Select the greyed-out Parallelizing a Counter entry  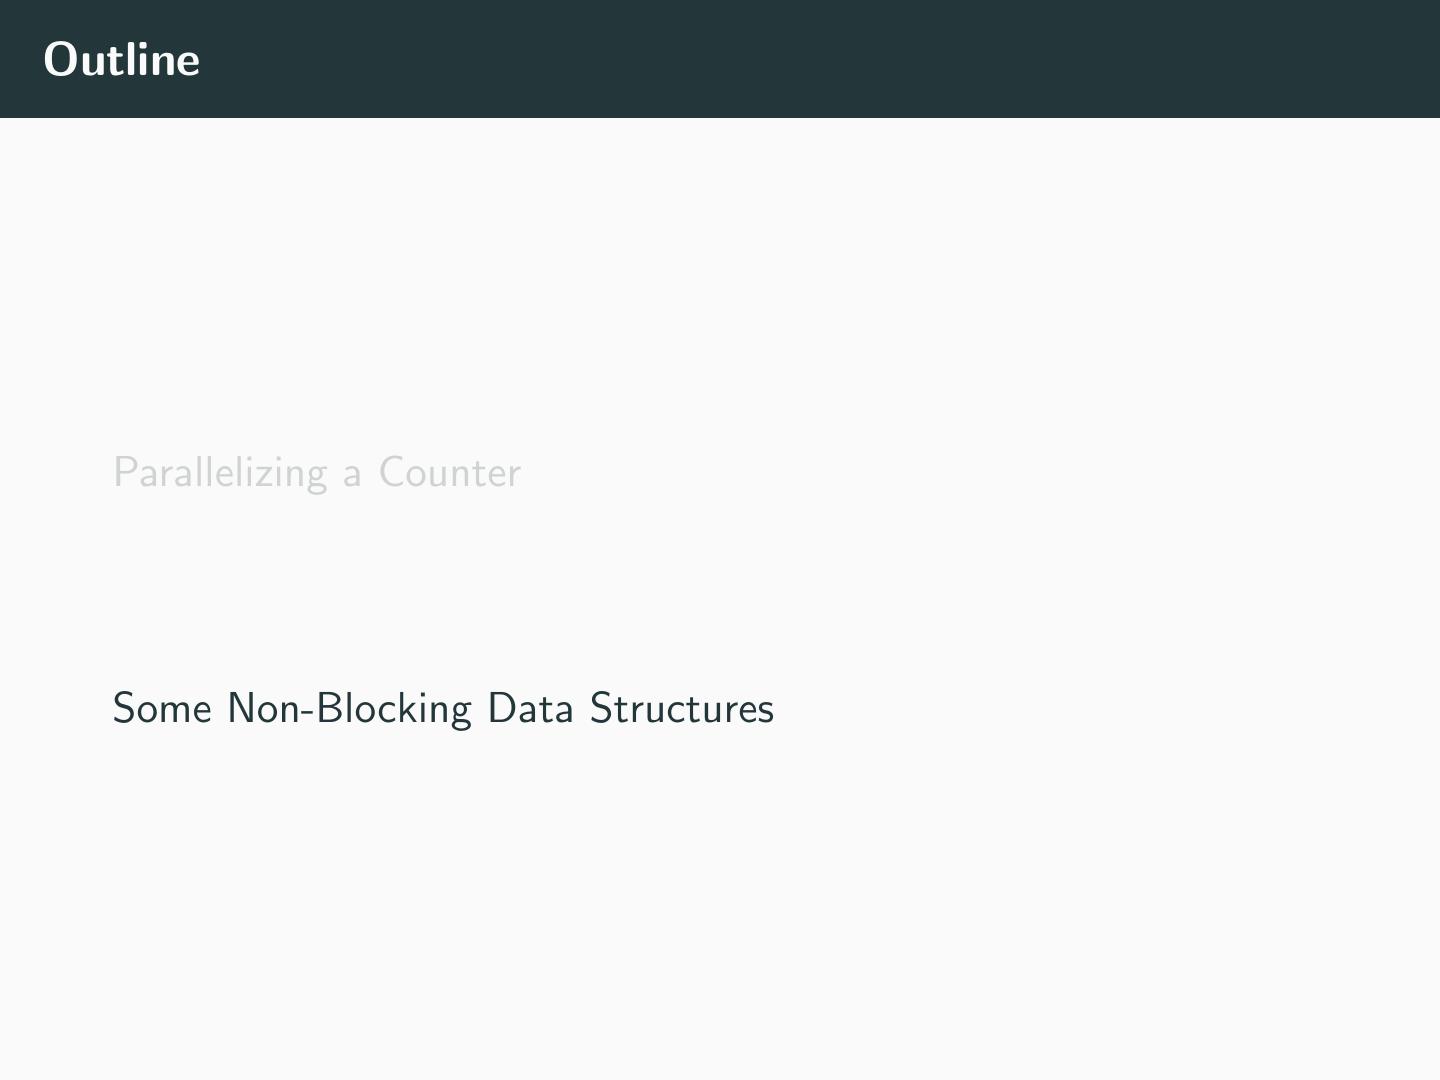[x=316, y=472]
